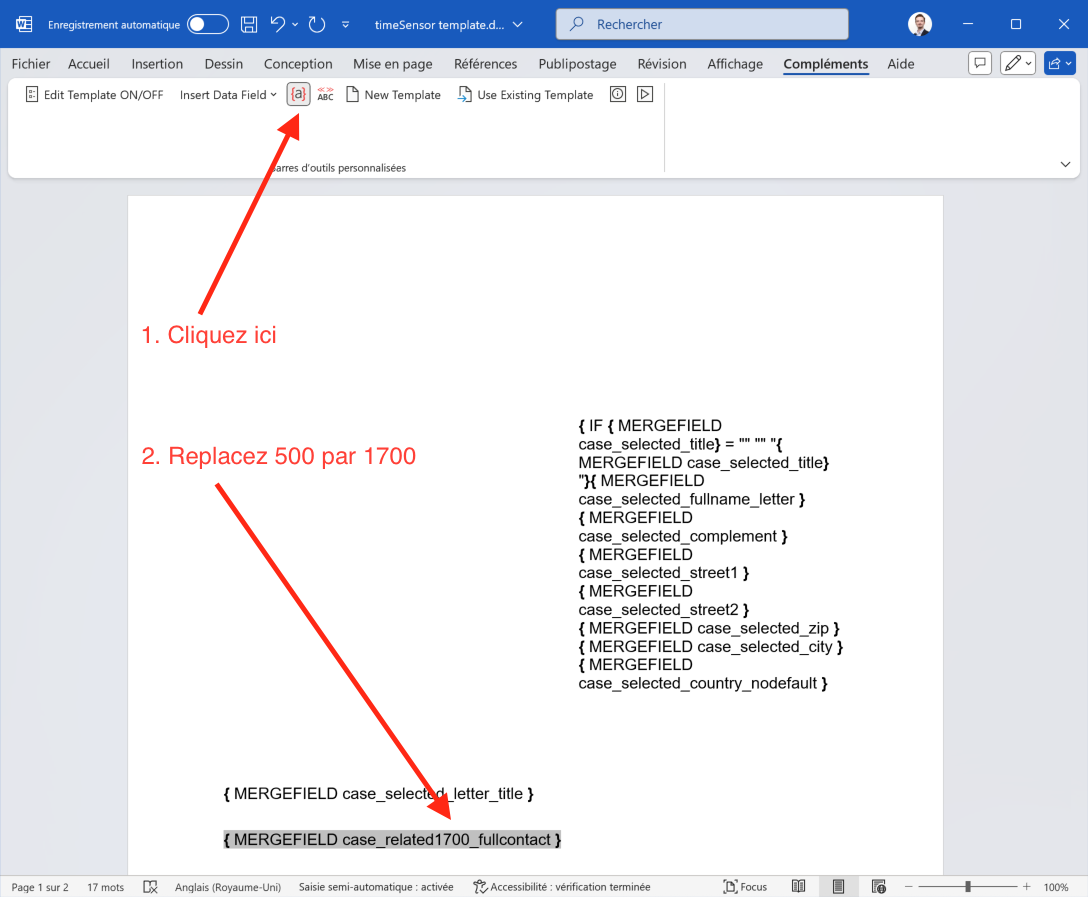This screenshot has height=897, width=1088.
Task: Open the Insert Data Field dropdown
Action: [x=228, y=94]
